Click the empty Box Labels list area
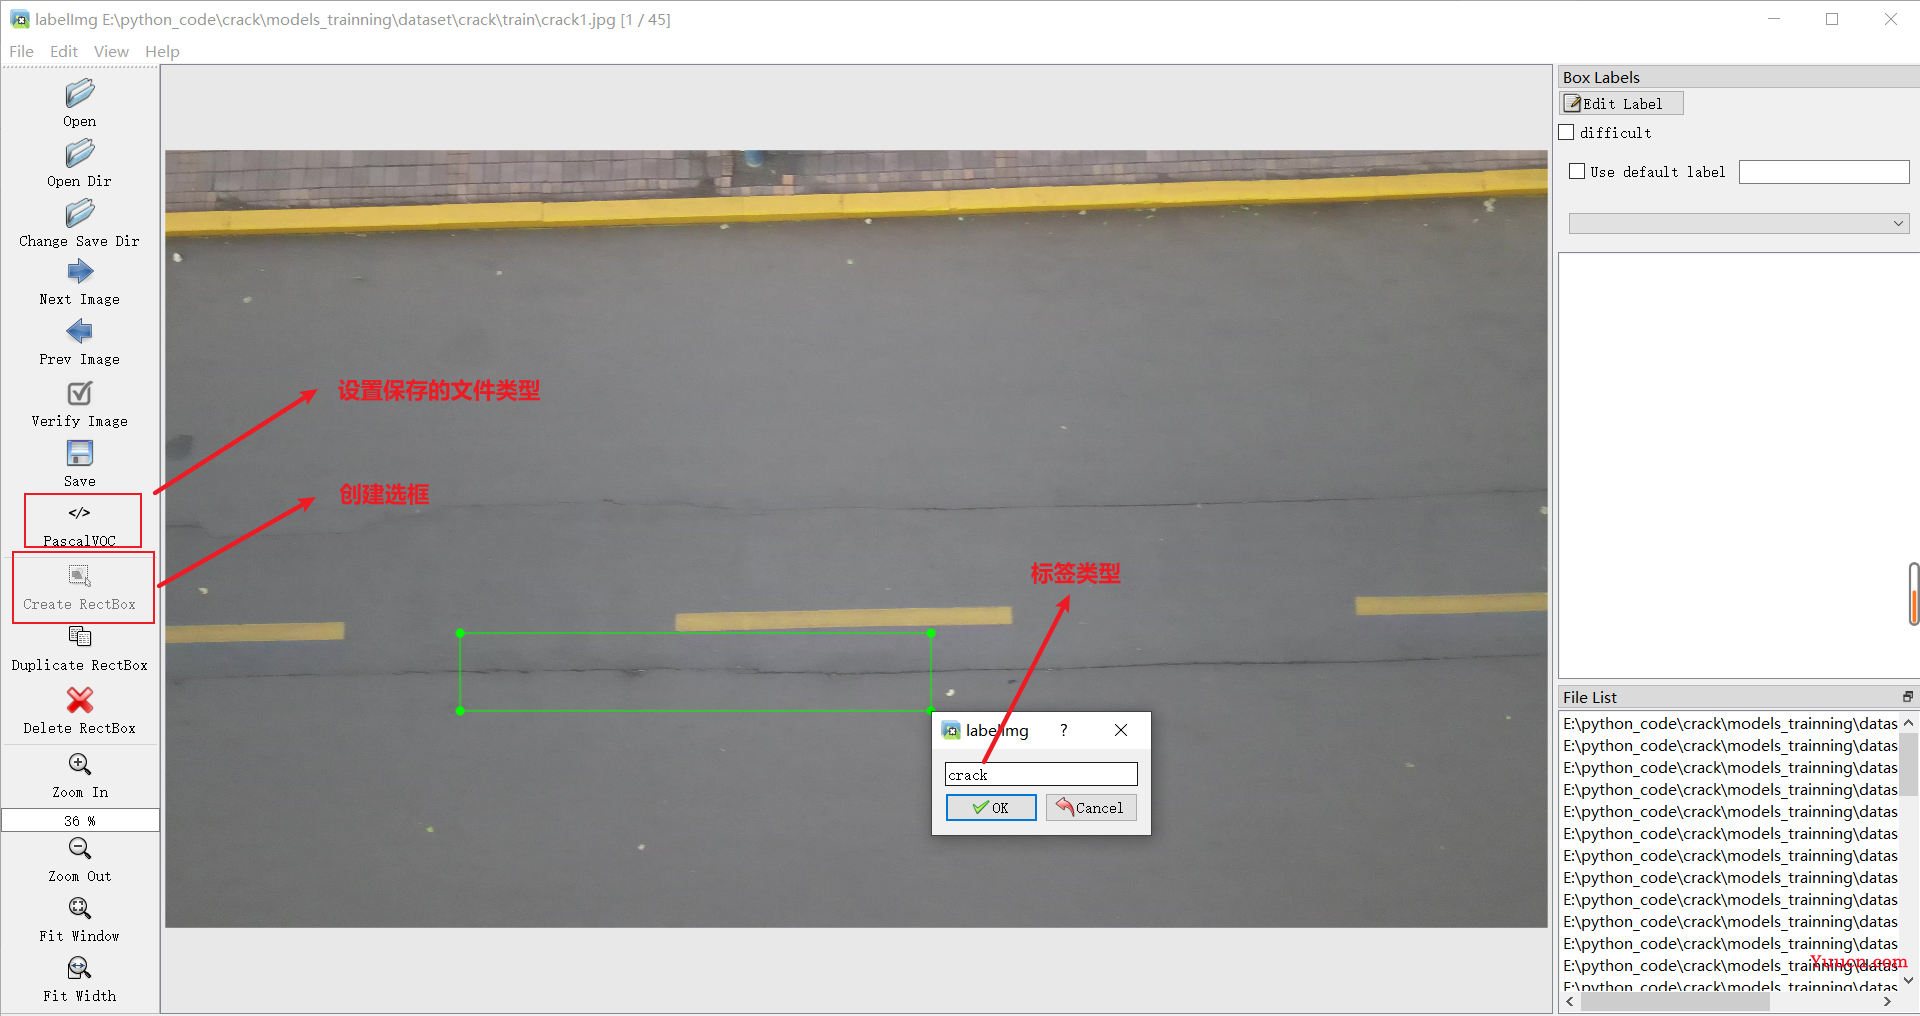This screenshot has width=1920, height=1016. 1738,465
